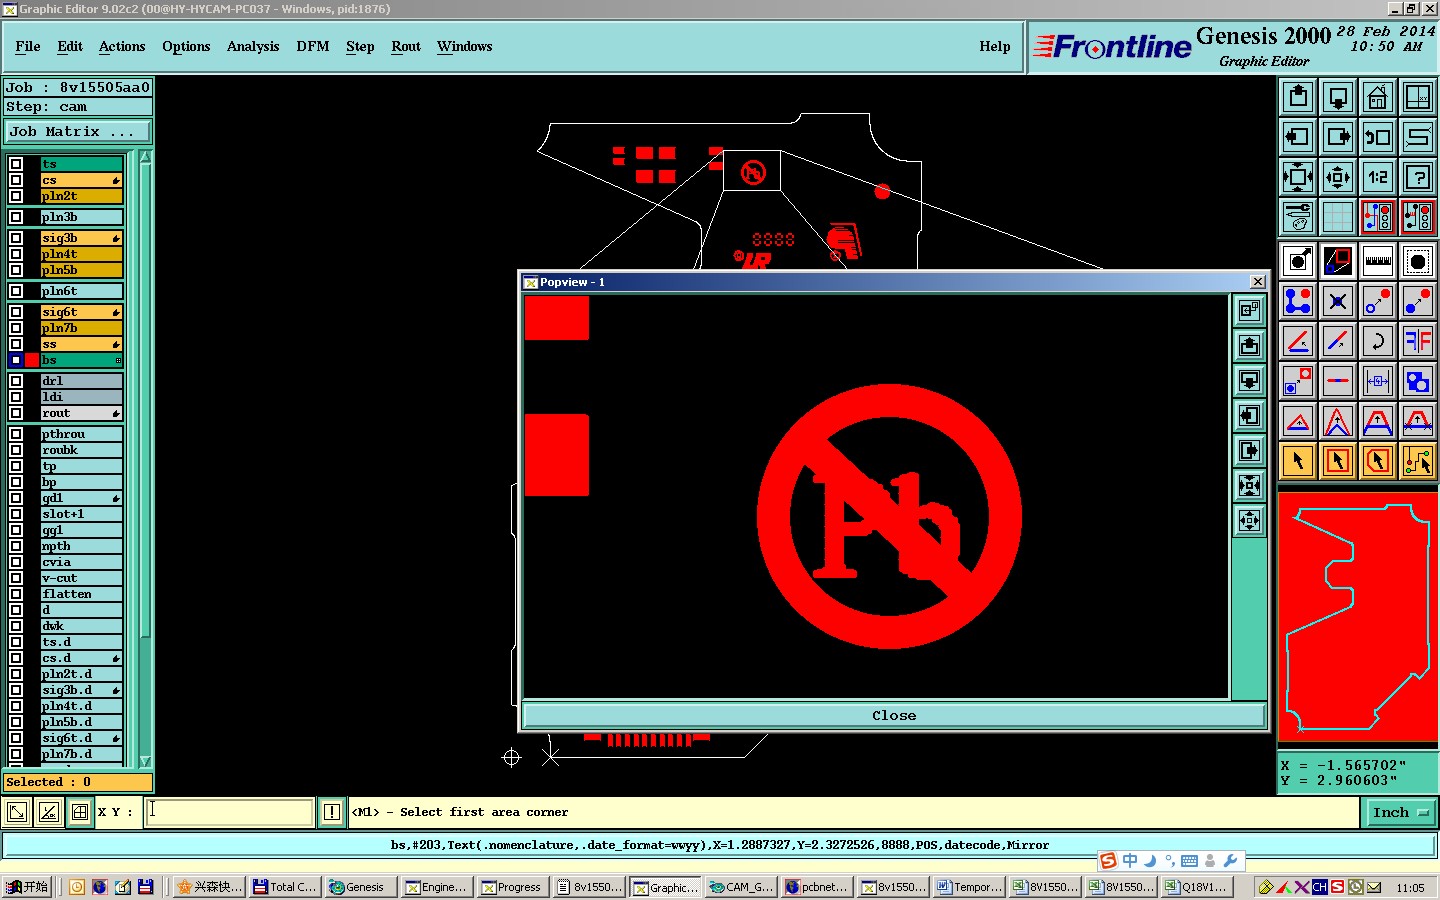Viewport: 1440px width, 900px height.
Task: Click the Home view house icon
Action: 1378,97
